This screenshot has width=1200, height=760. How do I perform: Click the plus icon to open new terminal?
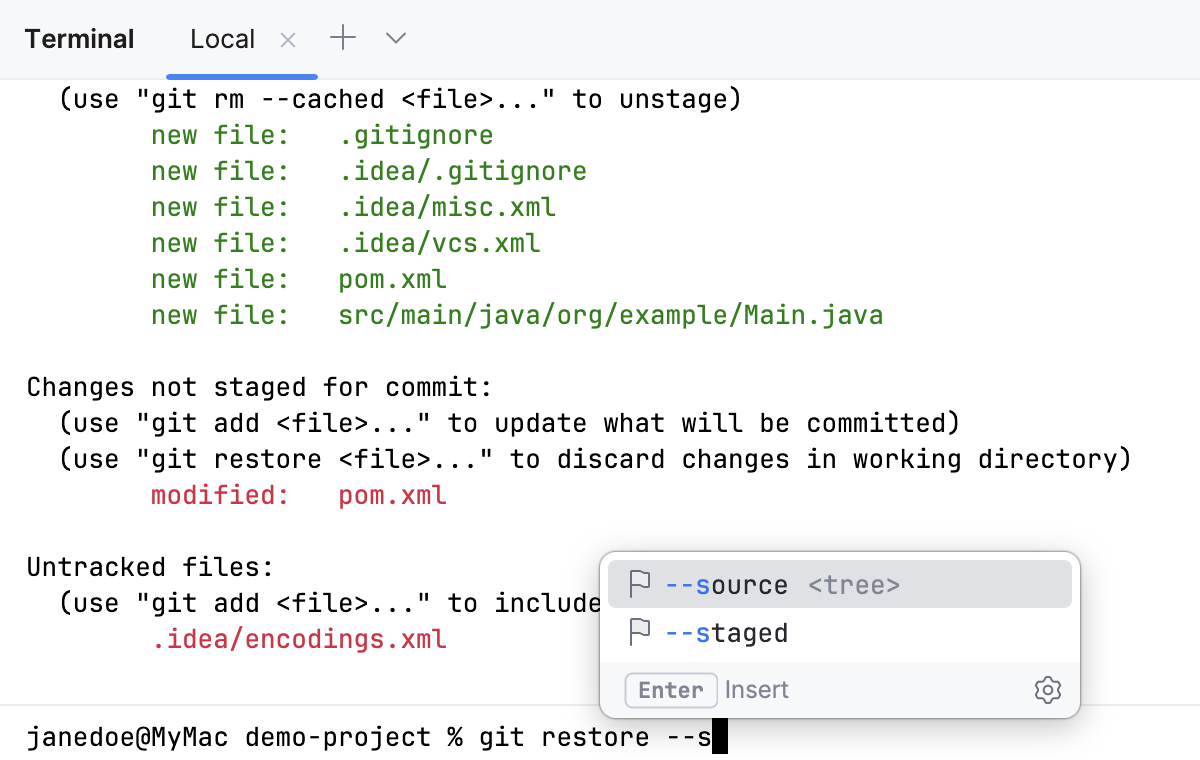(342, 38)
